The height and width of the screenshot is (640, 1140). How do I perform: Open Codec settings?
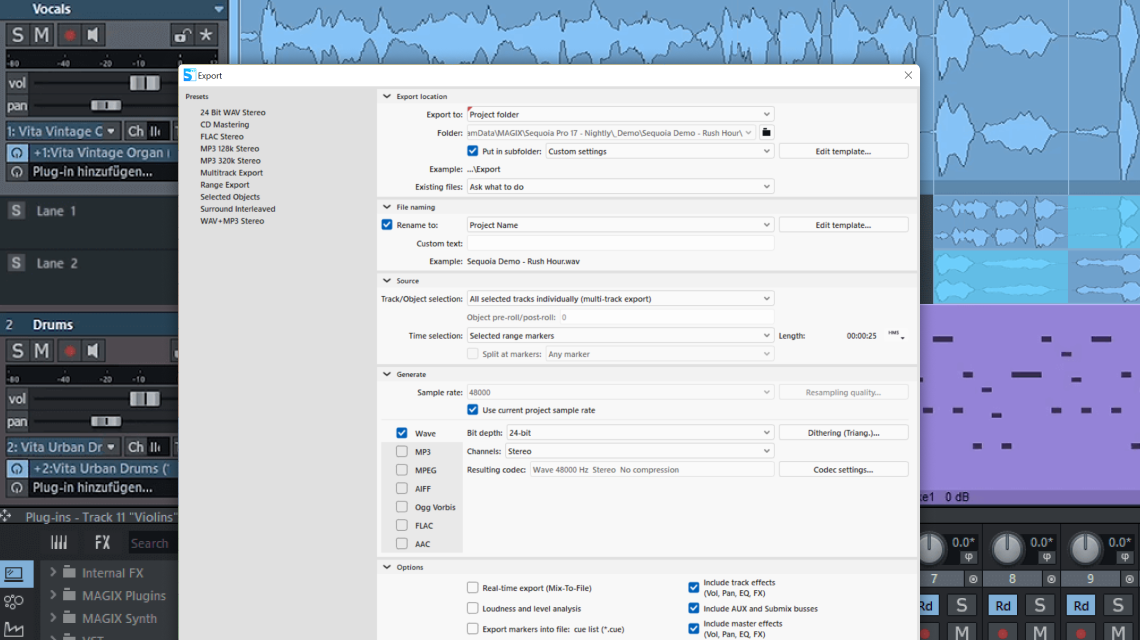(843, 470)
